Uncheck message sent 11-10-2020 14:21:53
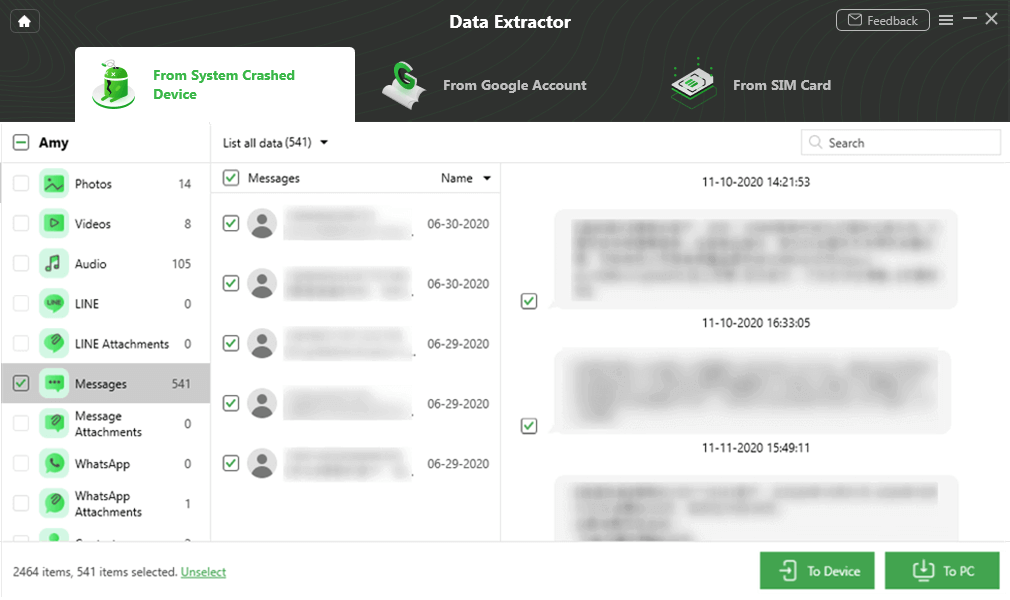 (529, 301)
